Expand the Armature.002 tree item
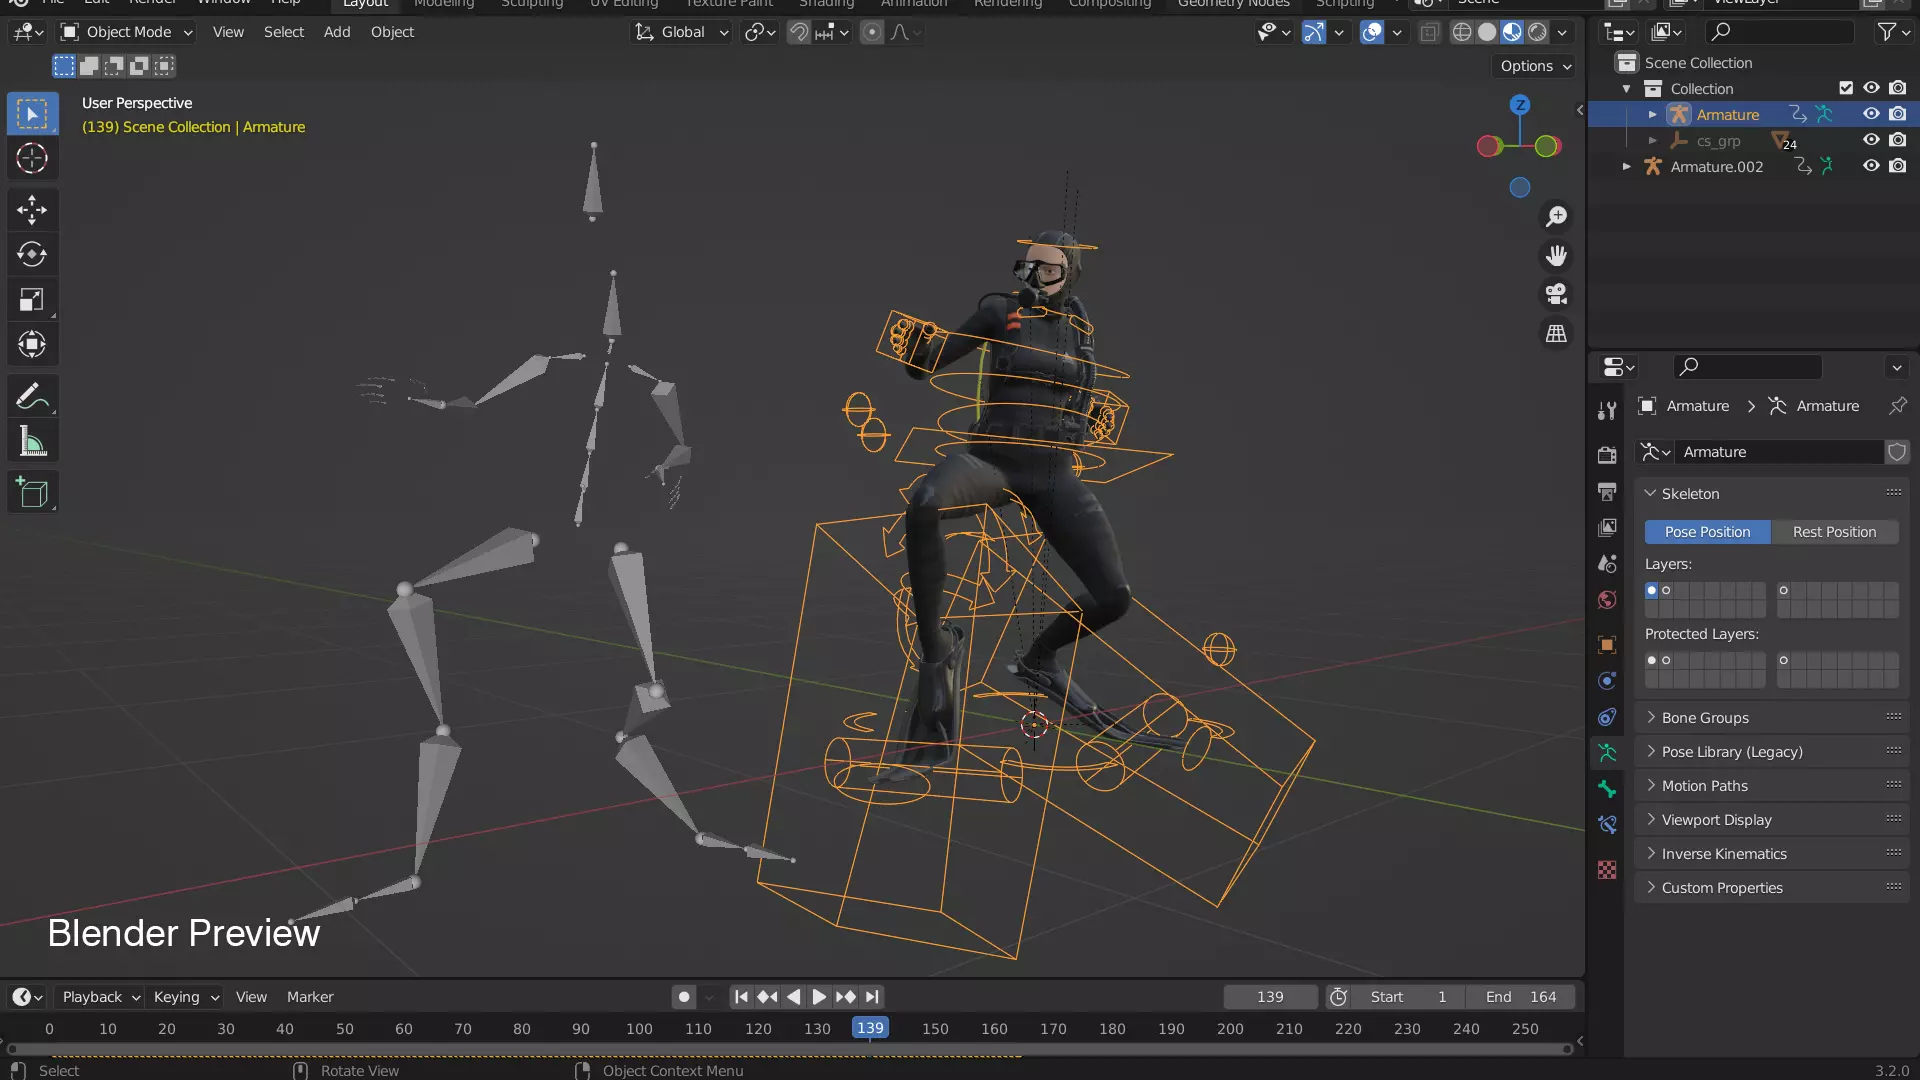The image size is (1920, 1080). [1627, 167]
